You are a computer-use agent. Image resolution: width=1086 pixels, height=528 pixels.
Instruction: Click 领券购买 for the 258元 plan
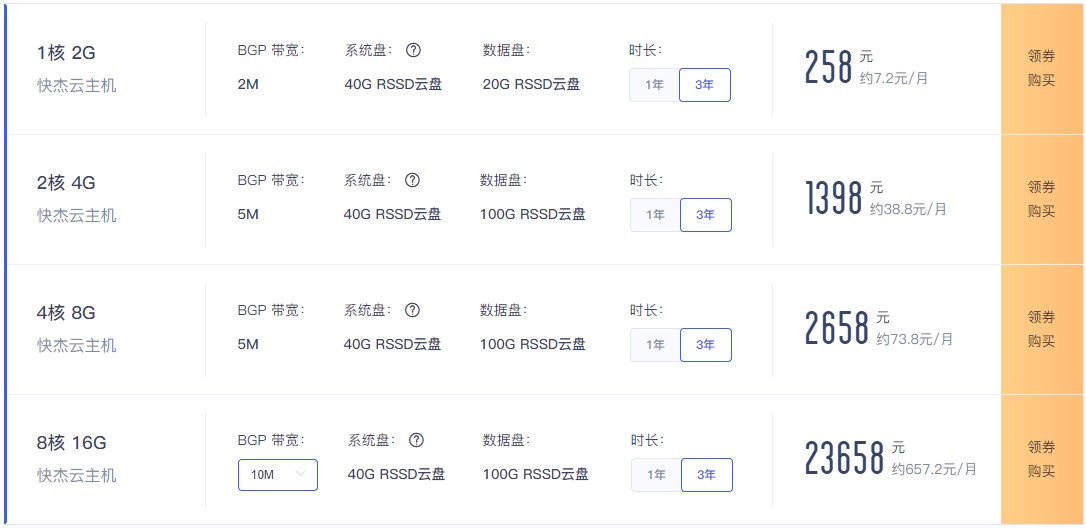1041,69
